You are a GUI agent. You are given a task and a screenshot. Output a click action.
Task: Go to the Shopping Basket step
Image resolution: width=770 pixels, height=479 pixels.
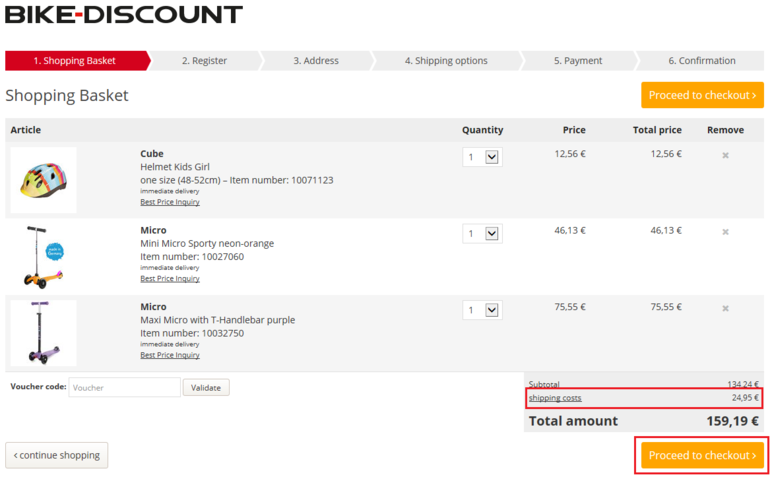(76, 60)
